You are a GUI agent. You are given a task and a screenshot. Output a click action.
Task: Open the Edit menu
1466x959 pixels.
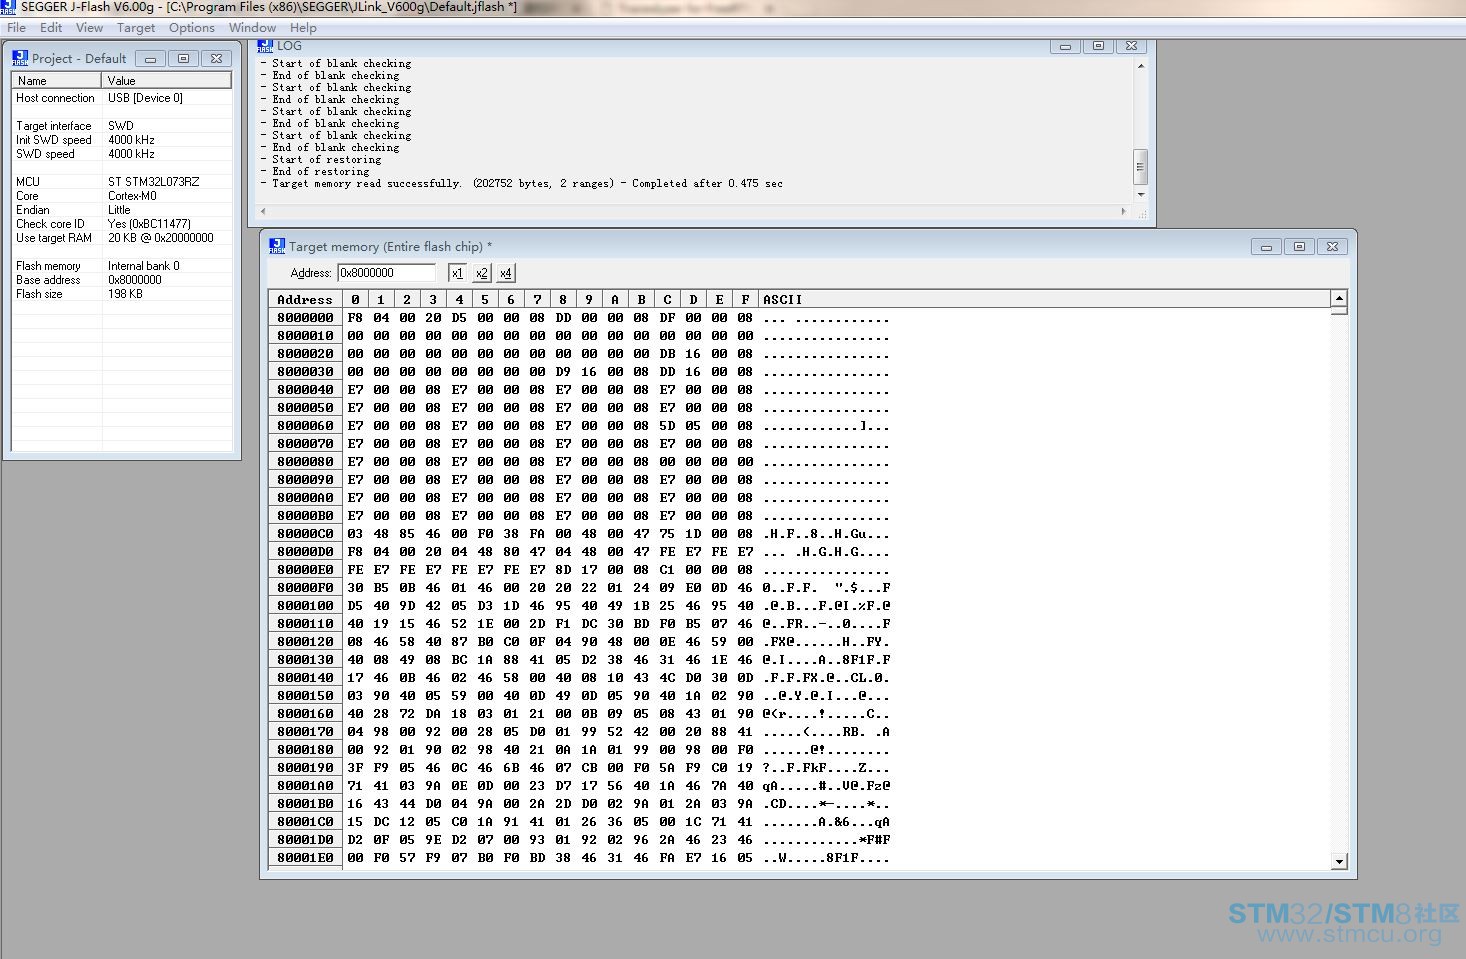click(x=51, y=28)
